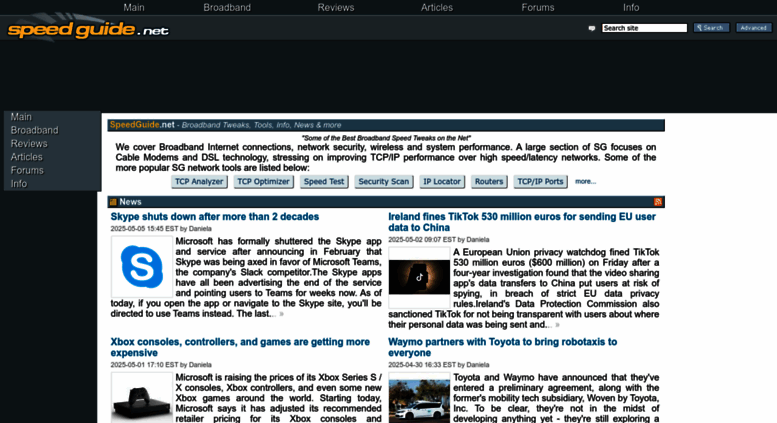This screenshot has height=423, width=777.
Task: Open the Skype shuts down headline
Action: click(x=215, y=217)
